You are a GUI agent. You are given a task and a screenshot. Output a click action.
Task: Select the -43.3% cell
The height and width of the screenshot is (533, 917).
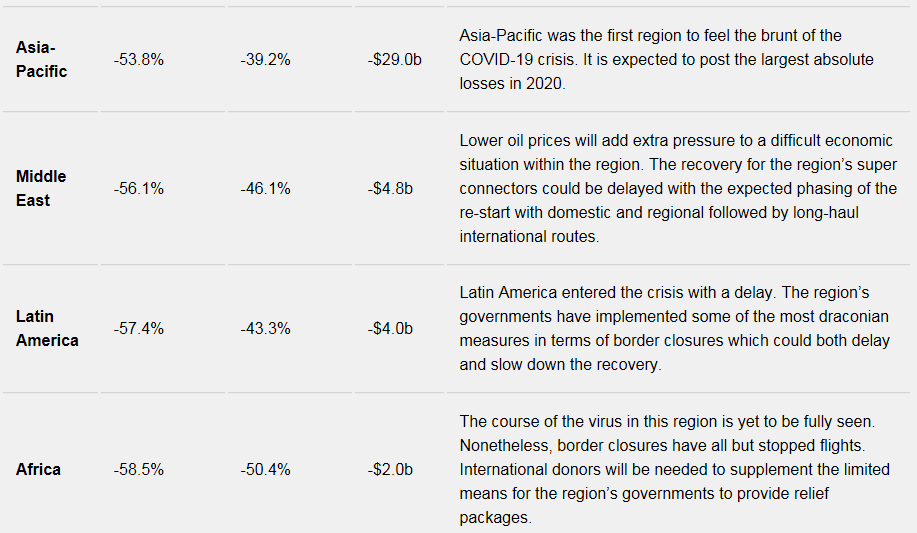265,328
